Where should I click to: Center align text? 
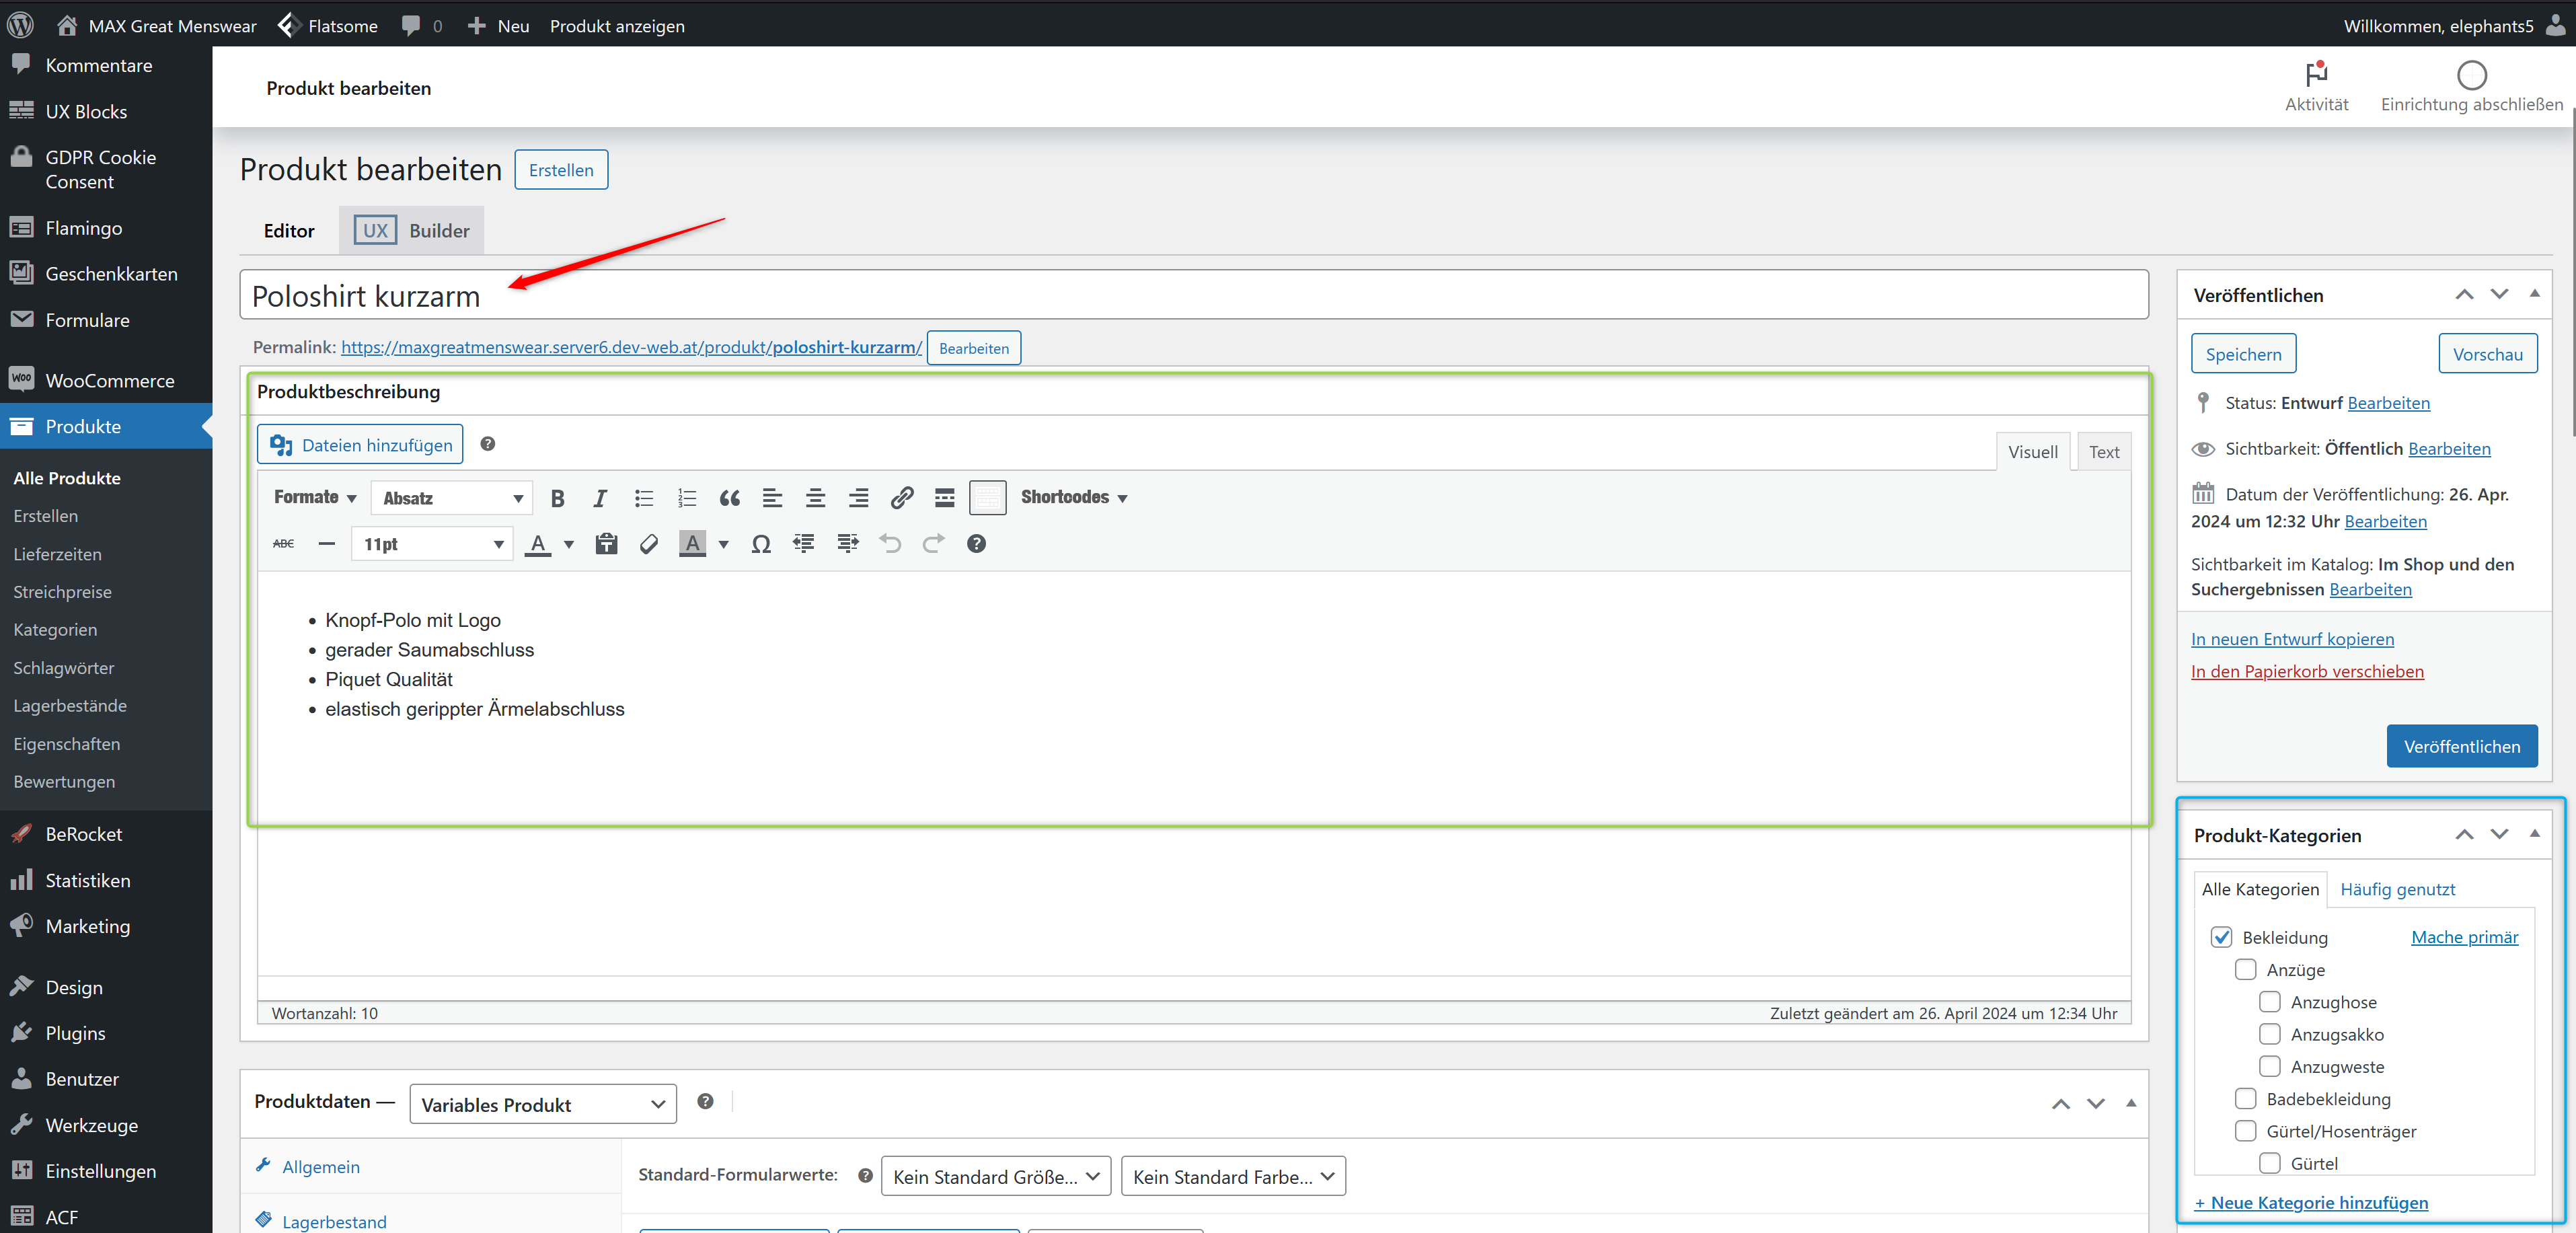click(x=816, y=498)
